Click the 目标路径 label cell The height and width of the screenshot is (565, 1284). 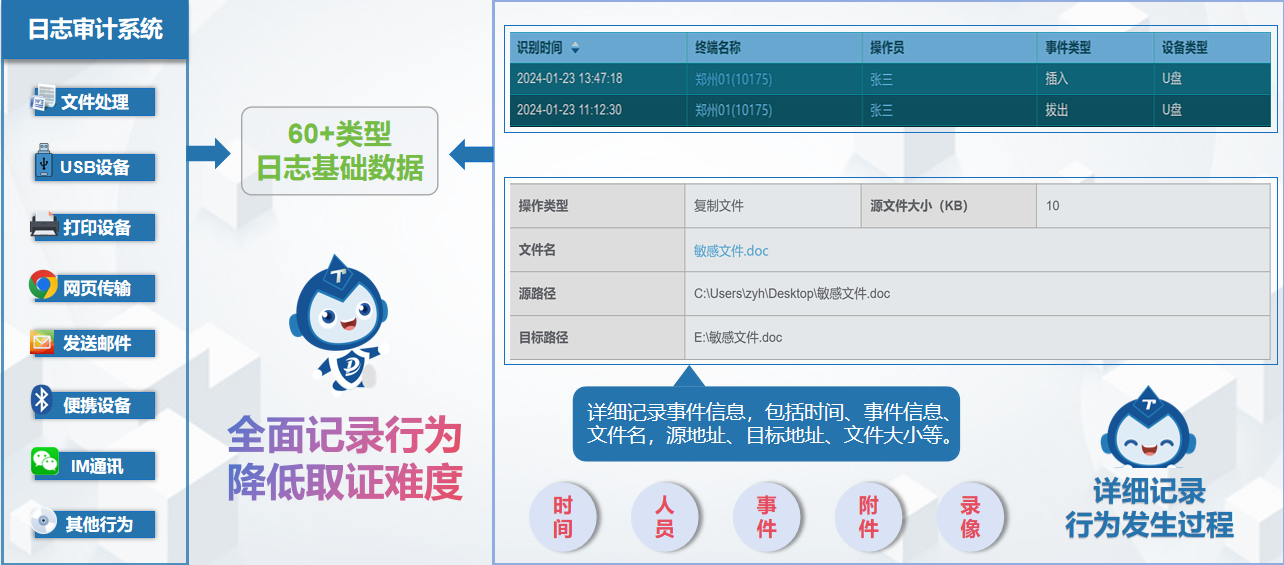click(x=597, y=338)
